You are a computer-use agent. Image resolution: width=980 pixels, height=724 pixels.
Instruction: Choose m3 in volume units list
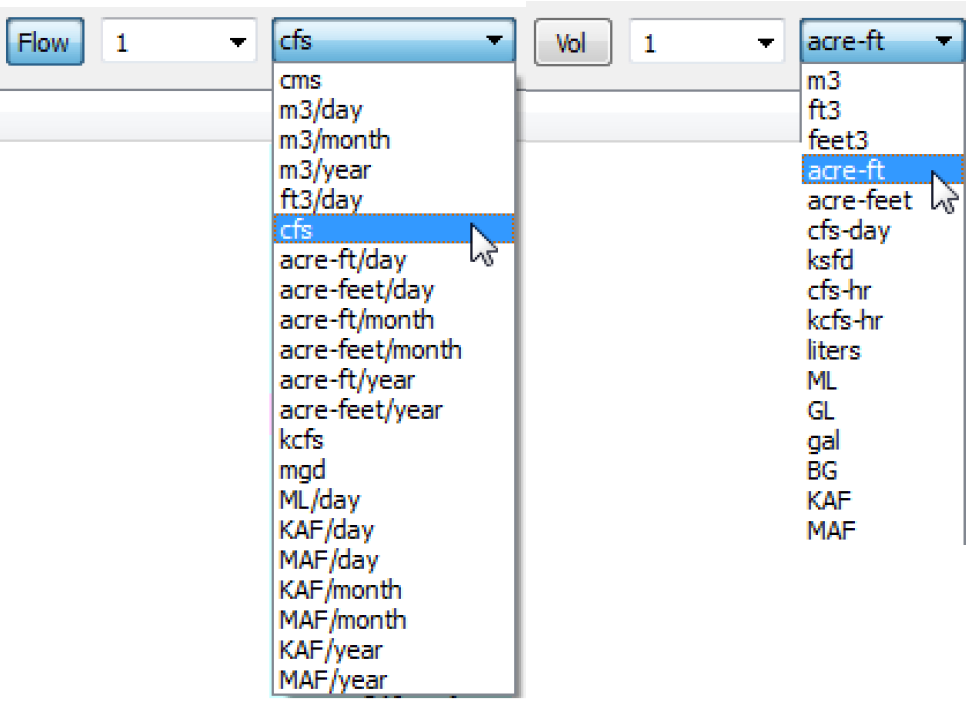point(824,81)
